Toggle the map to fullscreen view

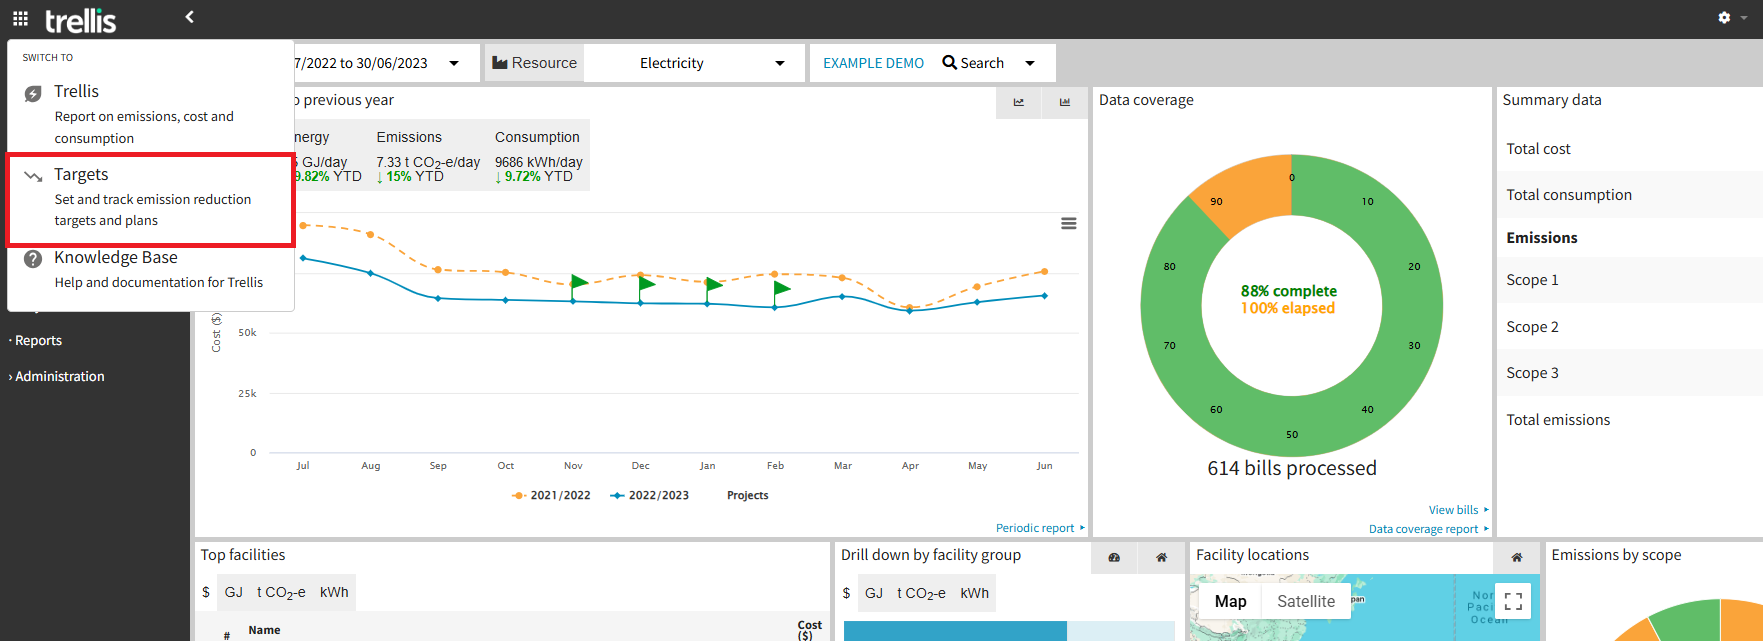click(x=1513, y=601)
